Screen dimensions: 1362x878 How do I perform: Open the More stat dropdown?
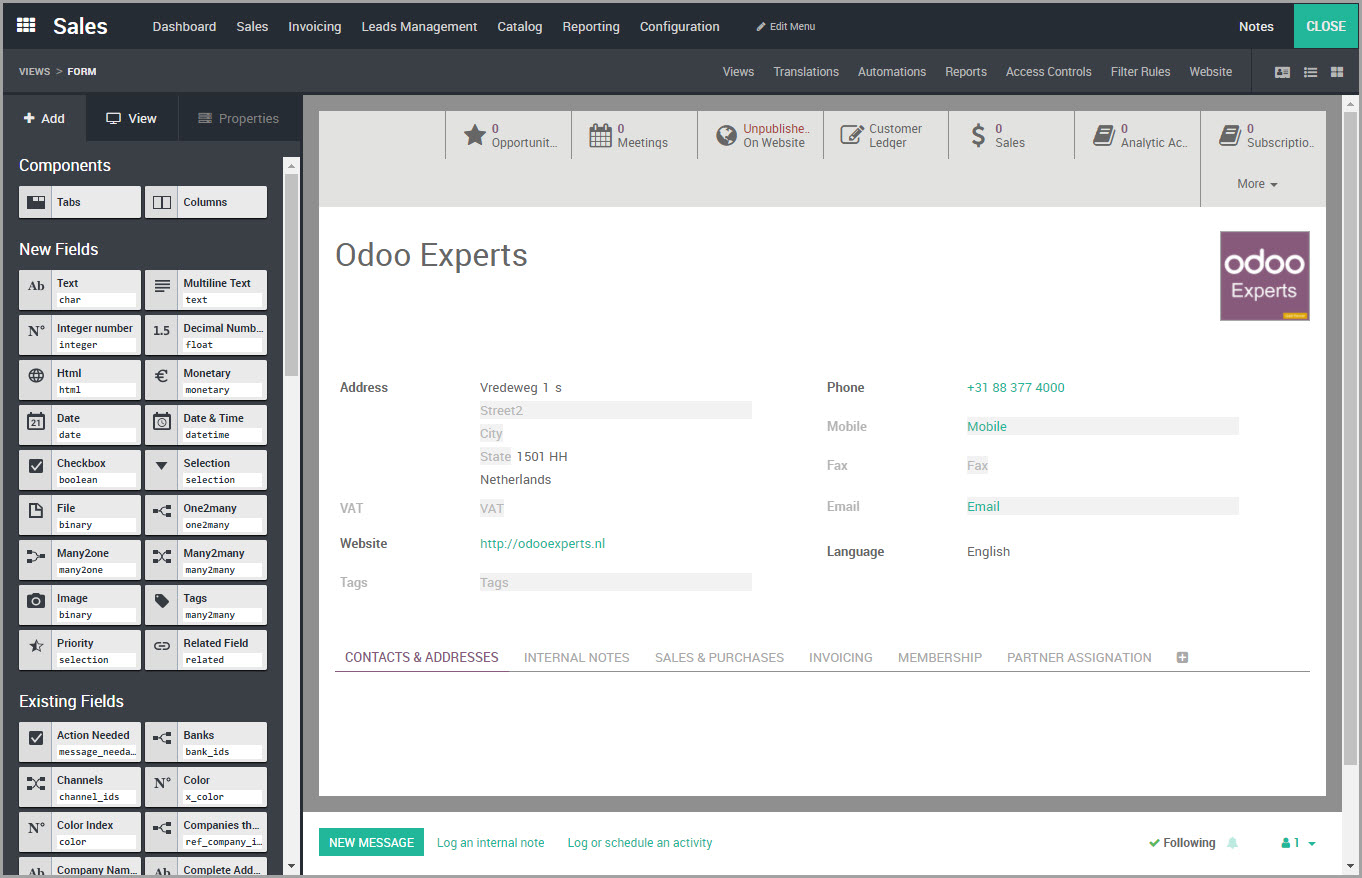(x=1255, y=183)
